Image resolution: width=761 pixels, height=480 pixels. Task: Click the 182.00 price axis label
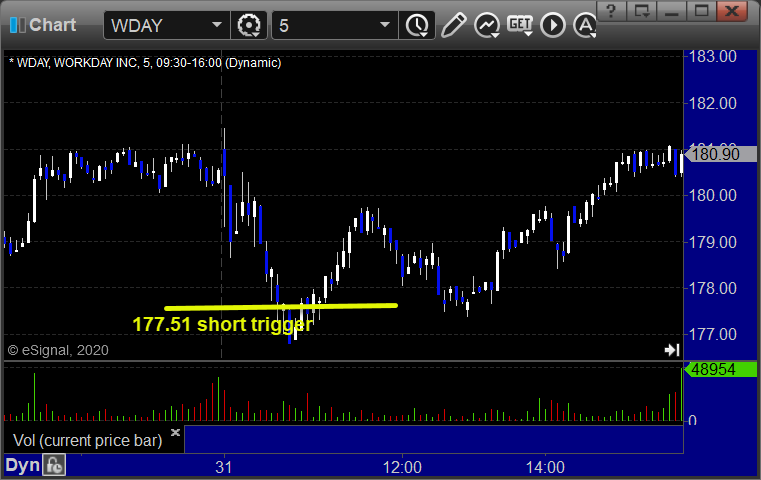tap(712, 103)
